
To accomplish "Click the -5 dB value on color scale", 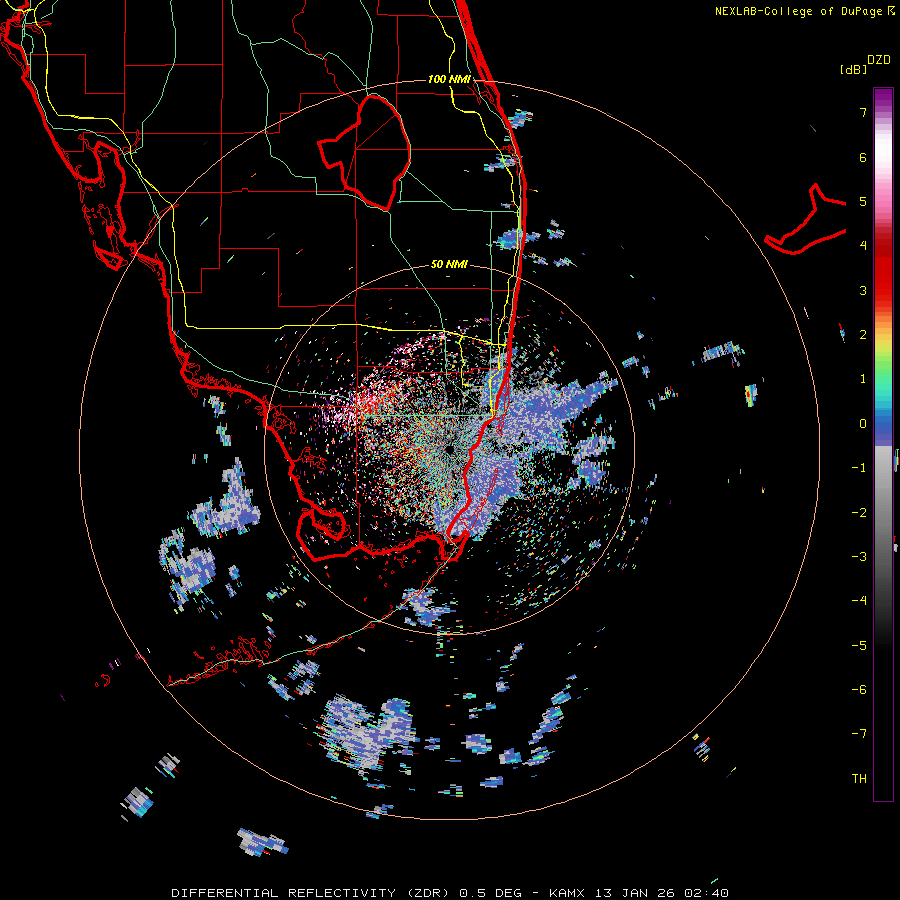I will (x=859, y=646).
